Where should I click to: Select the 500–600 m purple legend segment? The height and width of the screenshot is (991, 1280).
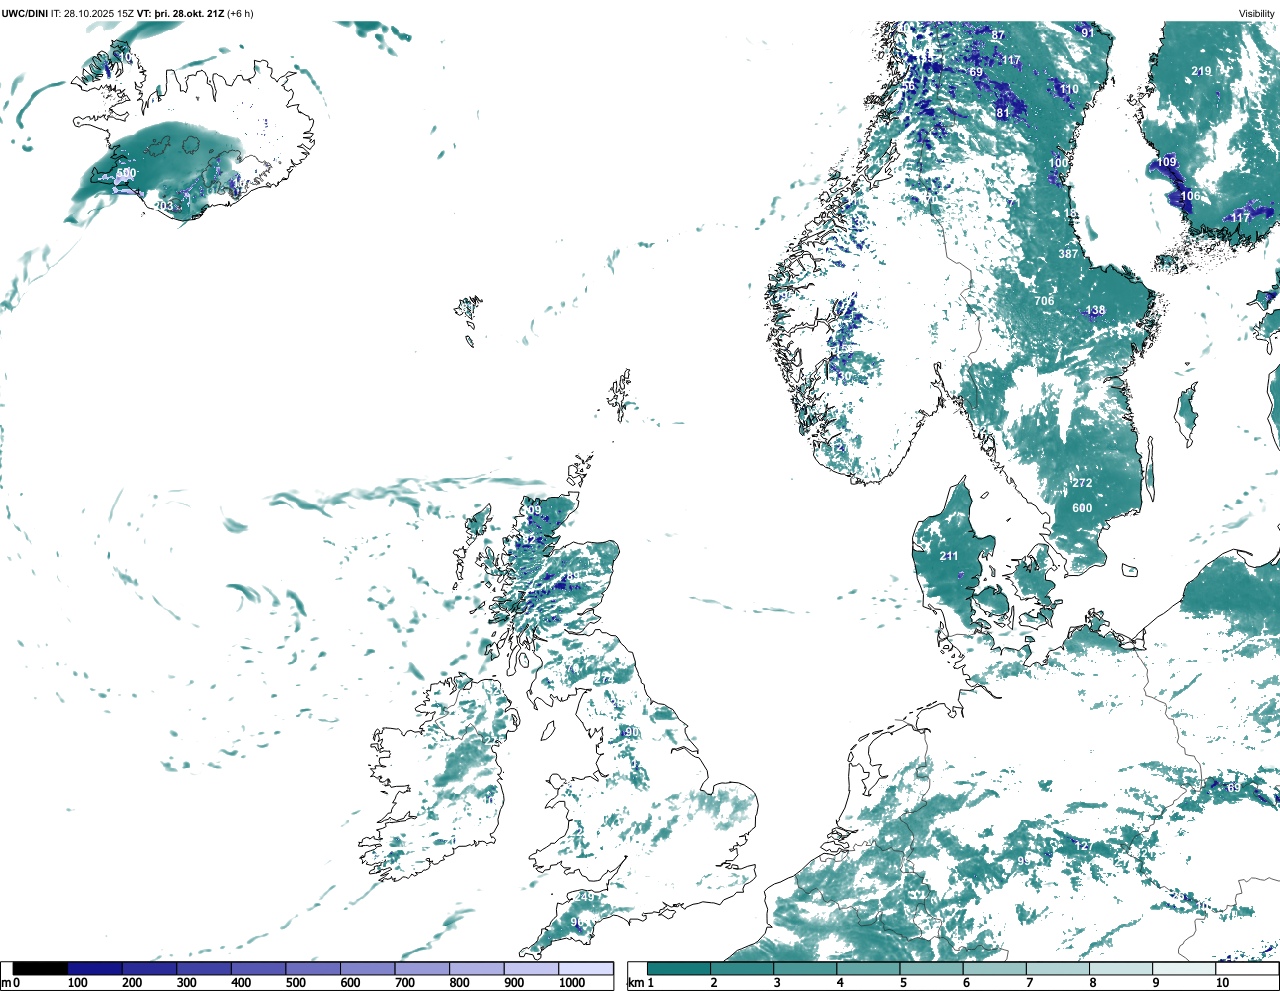coord(313,968)
